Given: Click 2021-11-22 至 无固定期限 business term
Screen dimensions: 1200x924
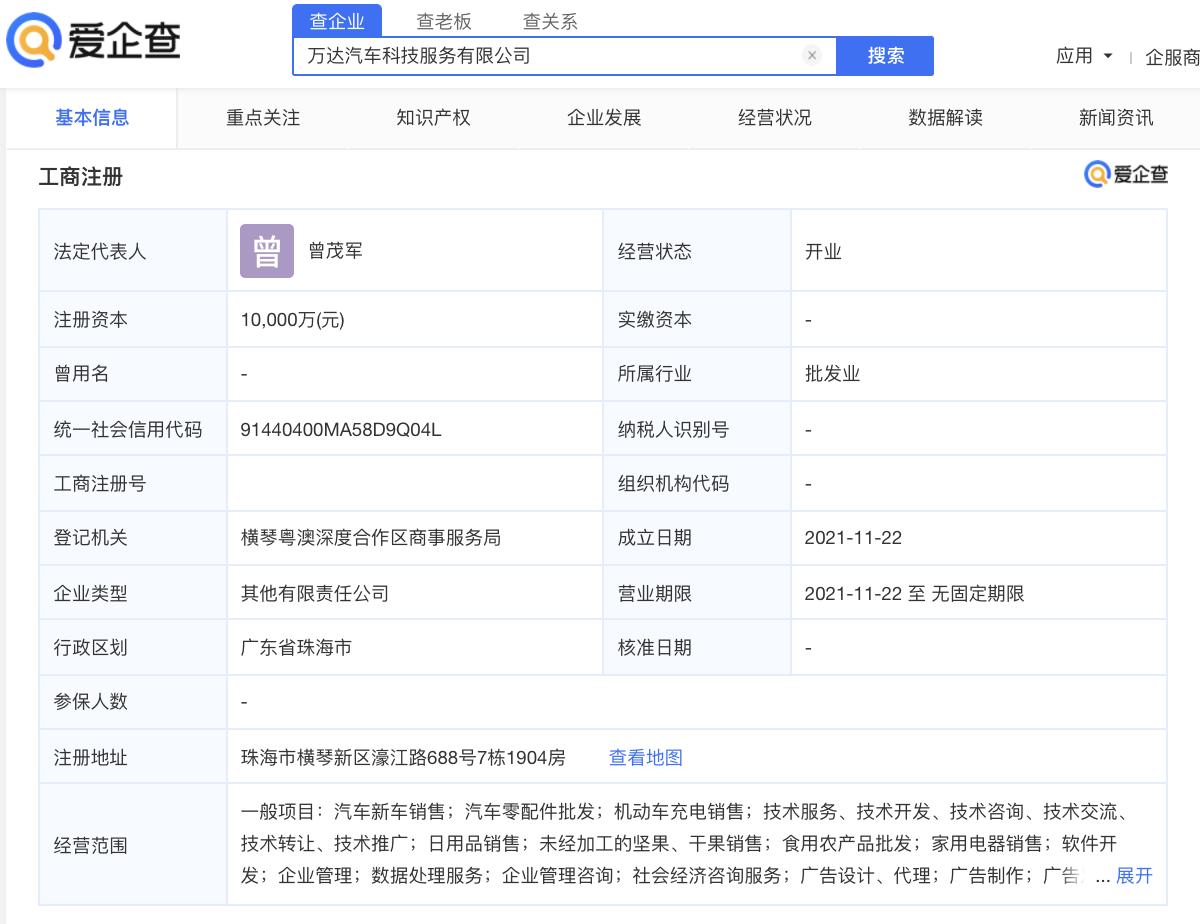Looking at the screenshot, I should point(914,594).
